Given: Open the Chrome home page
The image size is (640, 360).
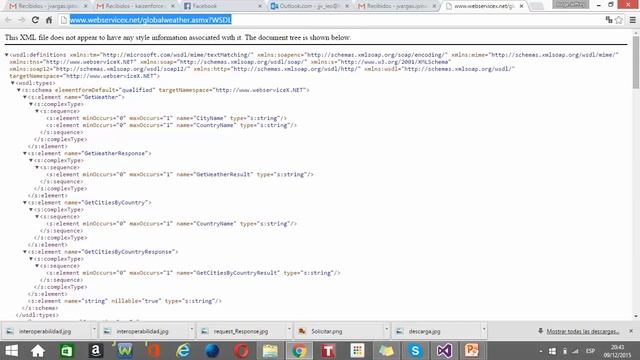Looking at the screenshot, I should coord(49,20).
